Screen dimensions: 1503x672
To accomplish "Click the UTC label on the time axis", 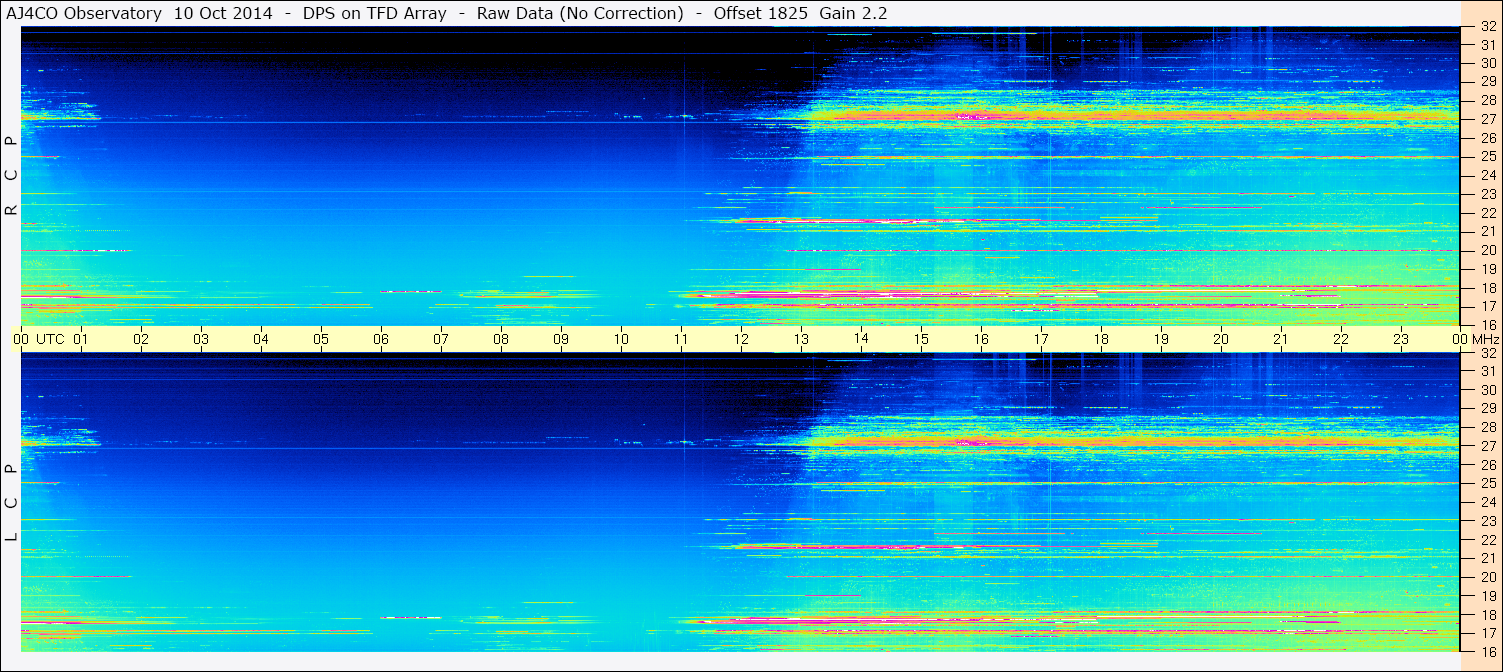I will (51, 339).
